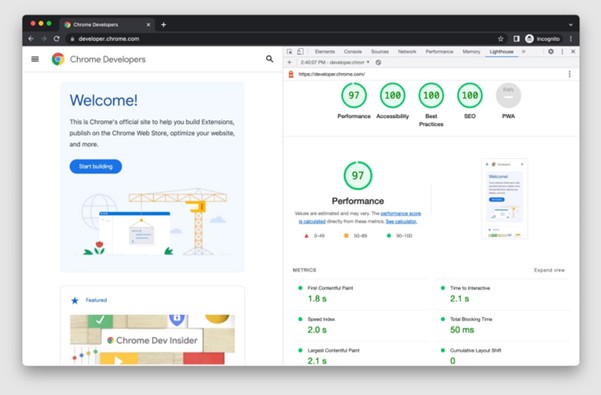Viewport: 601px width, 395px height.
Task: Open the DevTools settings gear
Action: [551, 51]
